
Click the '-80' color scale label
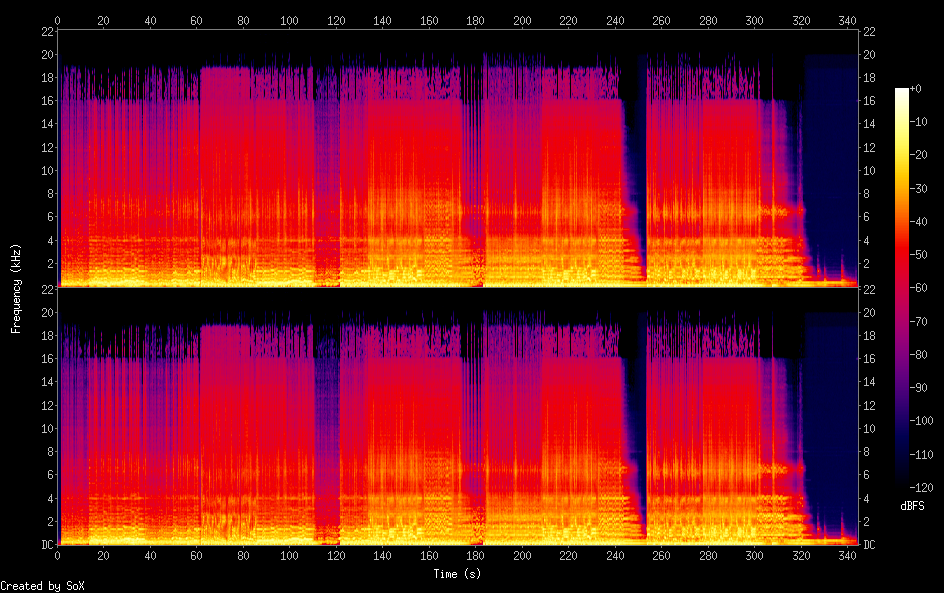pyautogui.click(x=918, y=355)
